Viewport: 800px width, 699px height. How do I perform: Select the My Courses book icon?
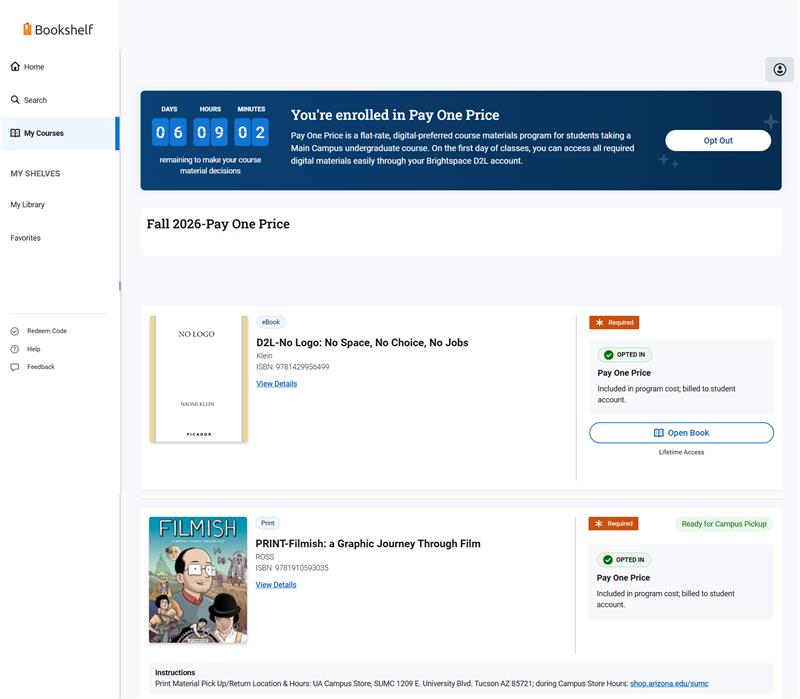[x=15, y=133]
